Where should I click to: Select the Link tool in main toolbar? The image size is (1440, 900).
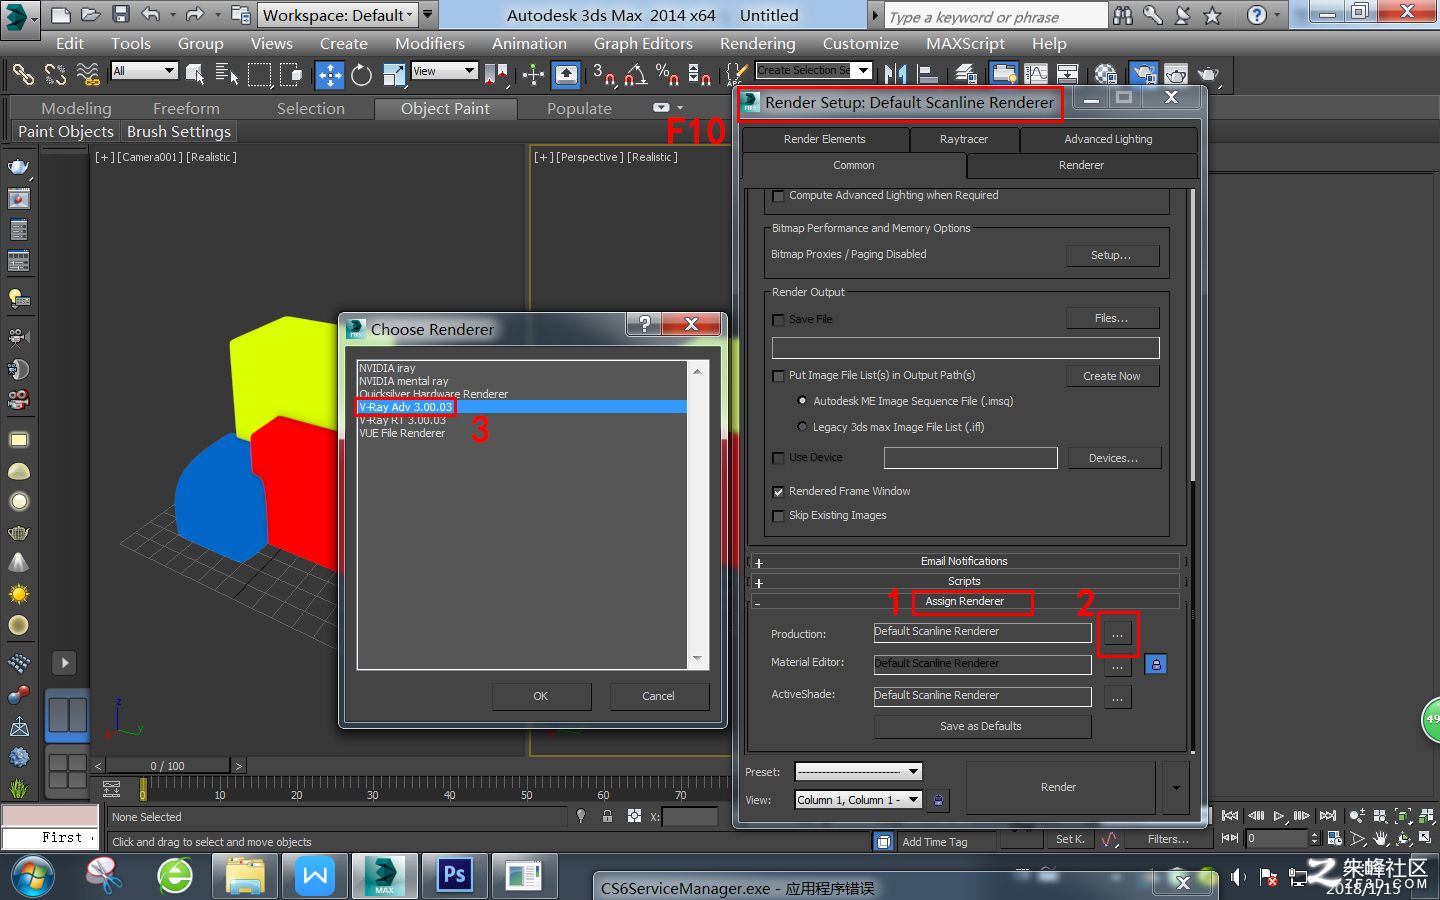coord(22,74)
